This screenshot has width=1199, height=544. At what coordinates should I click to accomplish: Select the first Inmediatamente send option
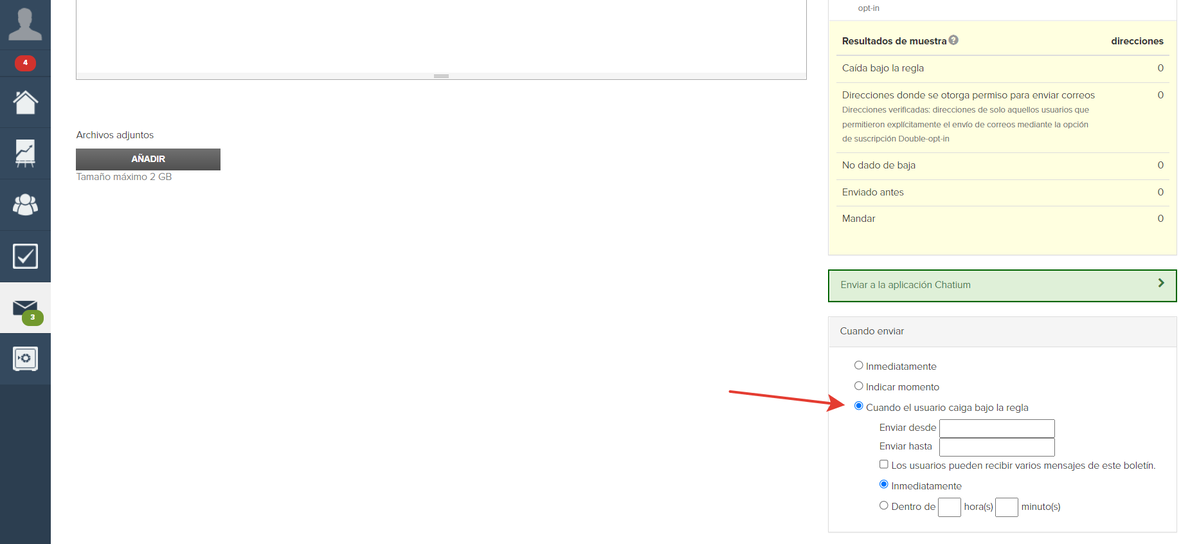pos(859,366)
